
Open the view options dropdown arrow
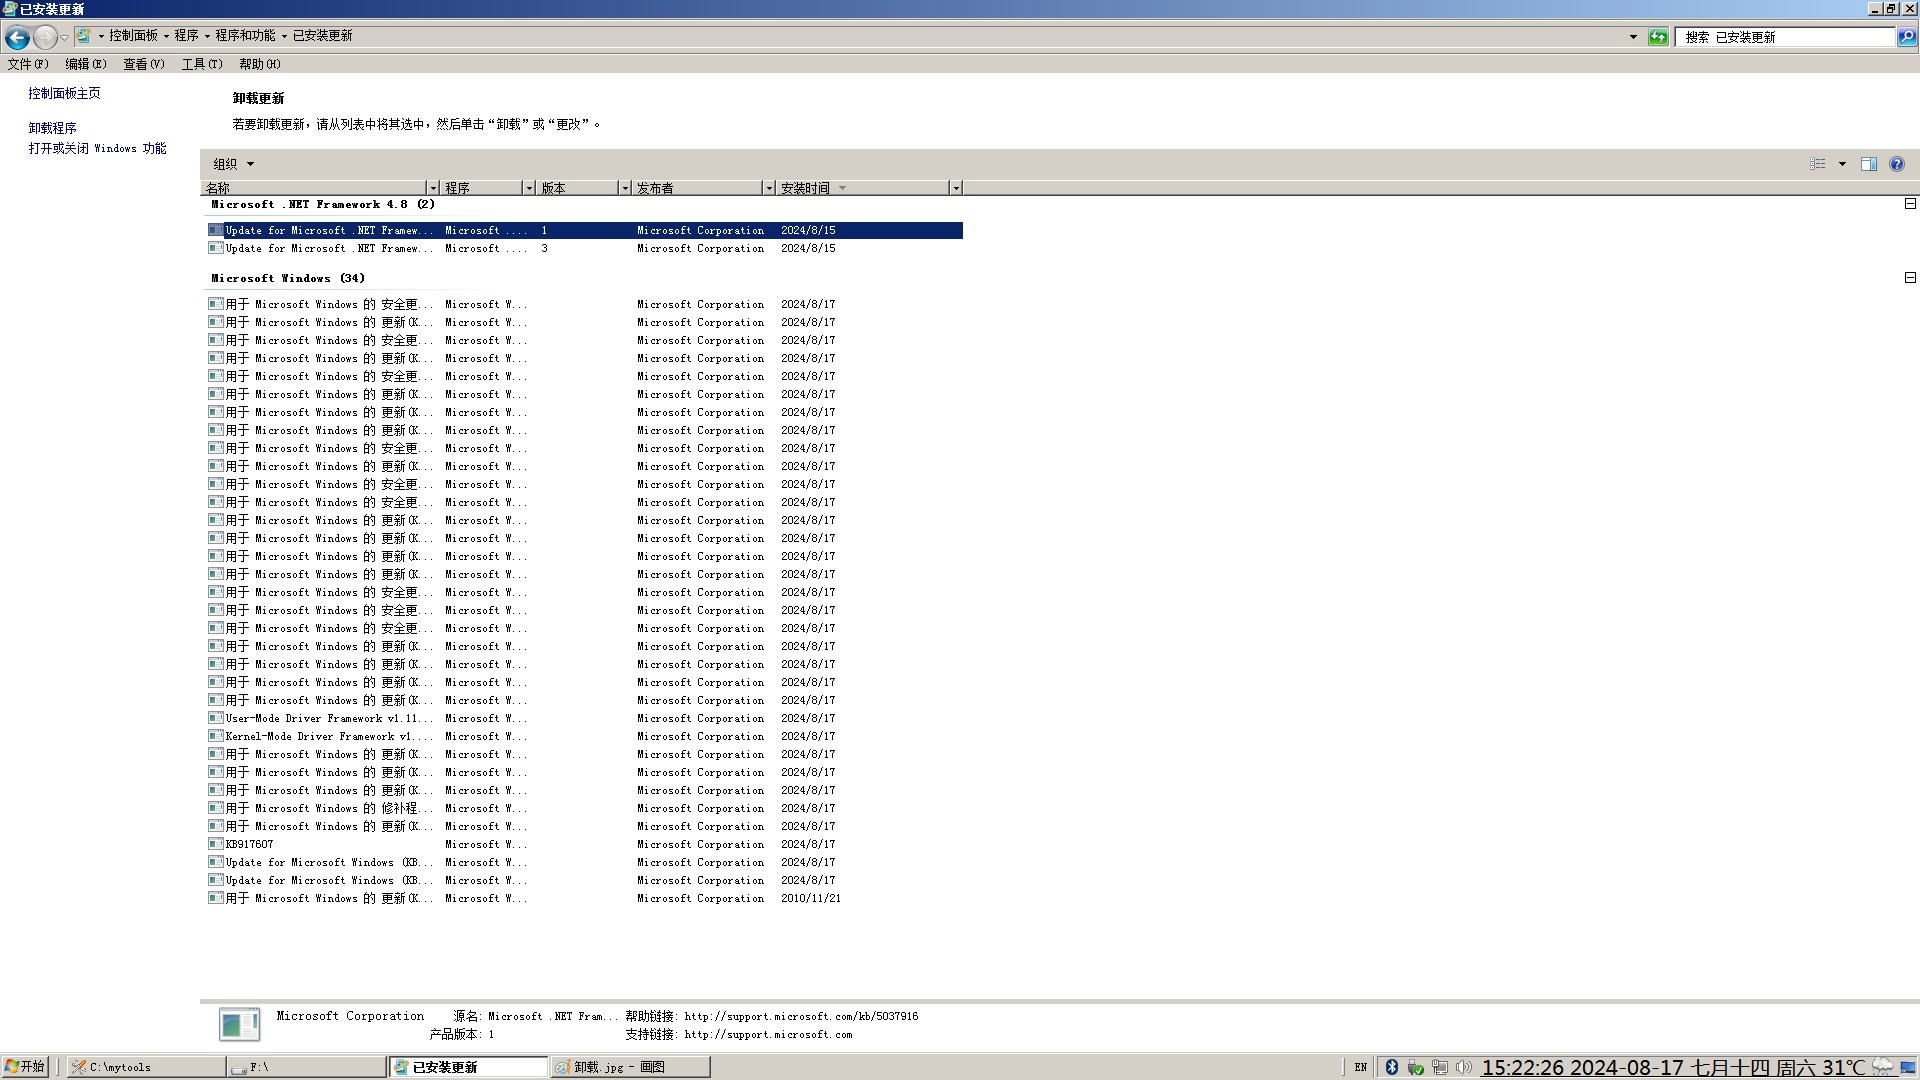point(1842,164)
